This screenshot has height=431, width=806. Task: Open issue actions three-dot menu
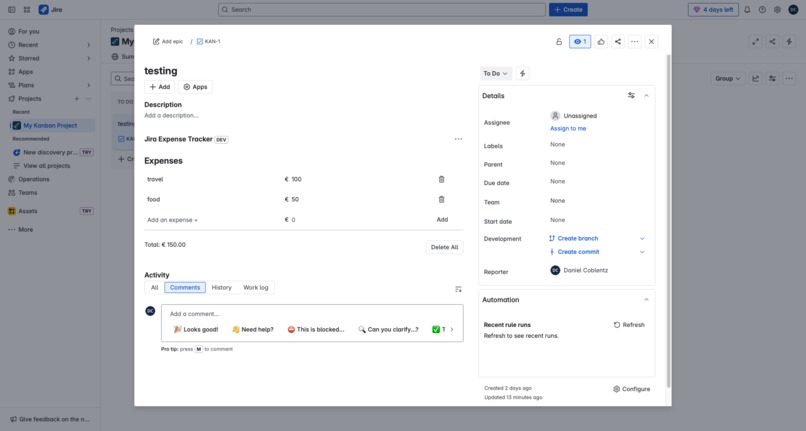click(x=635, y=42)
